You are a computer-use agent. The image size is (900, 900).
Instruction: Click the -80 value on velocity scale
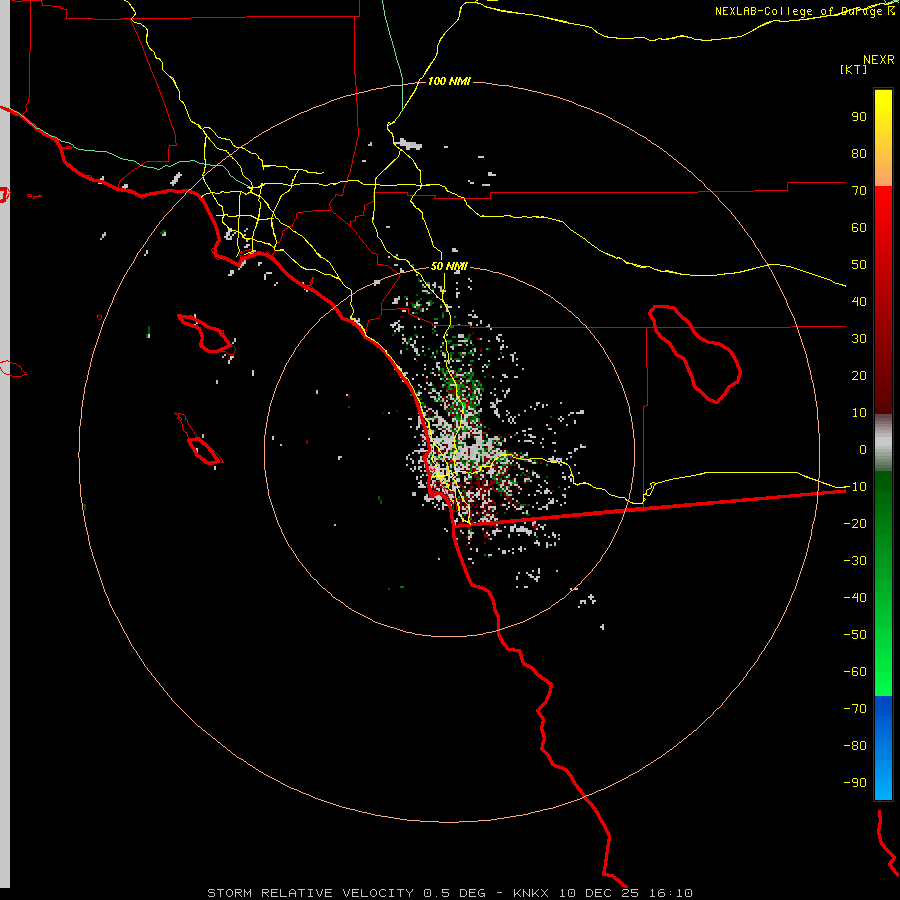(855, 746)
